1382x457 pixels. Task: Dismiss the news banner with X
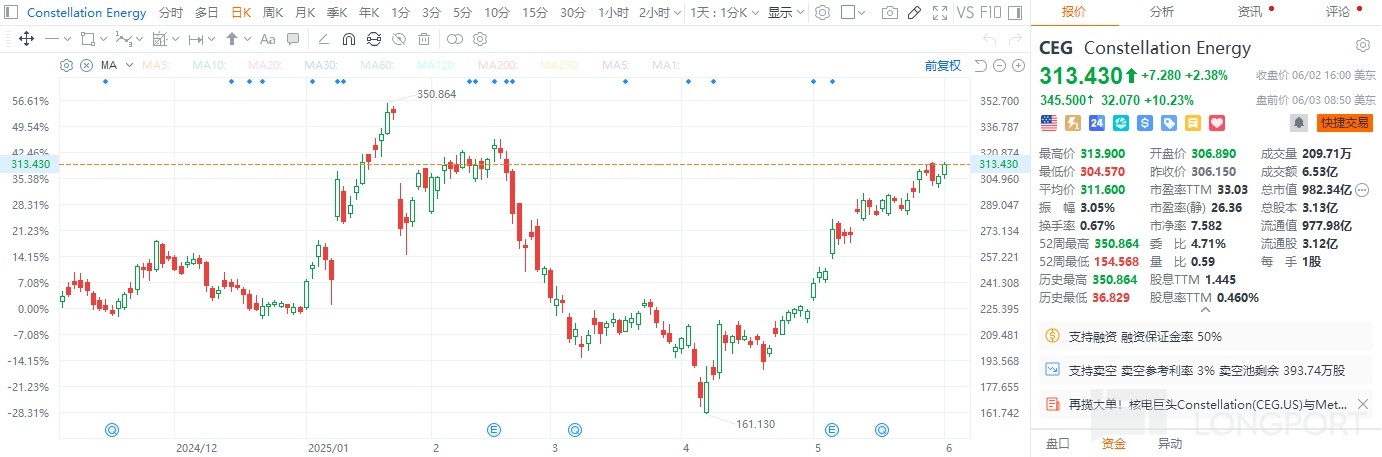(x=1361, y=404)
